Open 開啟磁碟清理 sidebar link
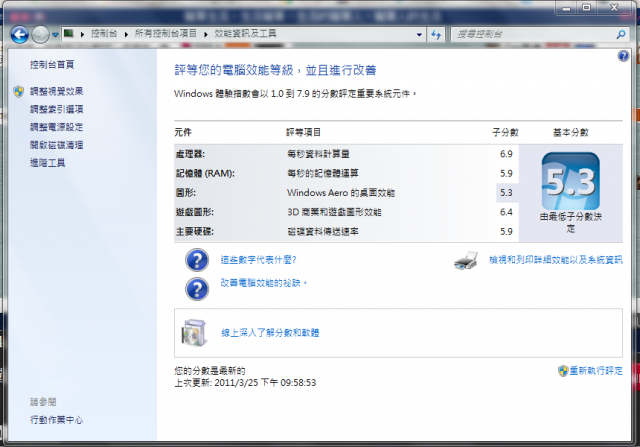This screenshot has width=640, height=447. pos(56,145)
